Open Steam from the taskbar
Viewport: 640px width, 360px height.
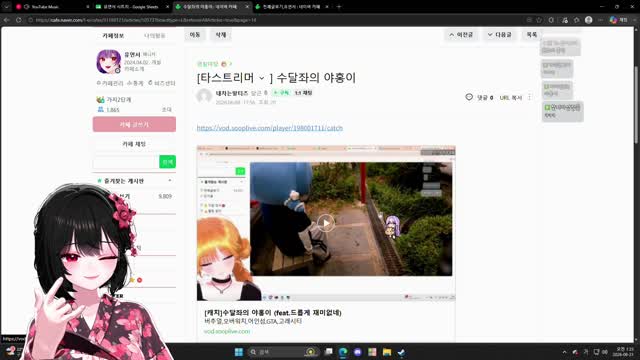pos(401,352)
